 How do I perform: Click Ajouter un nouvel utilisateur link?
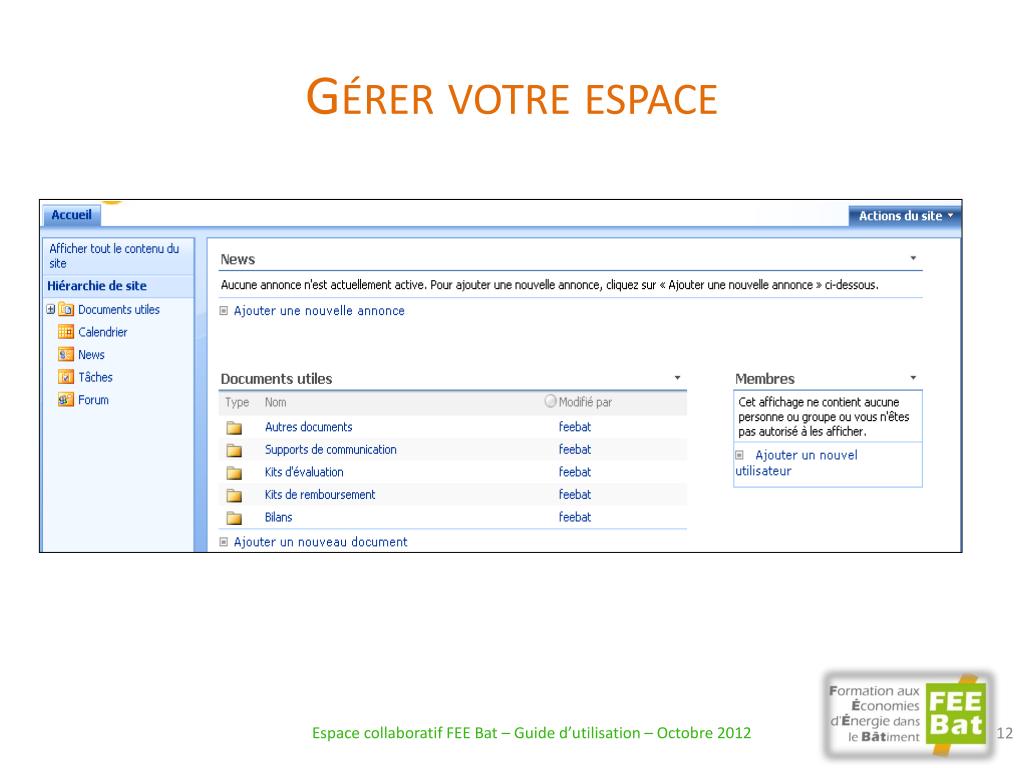tap(797, 463)
